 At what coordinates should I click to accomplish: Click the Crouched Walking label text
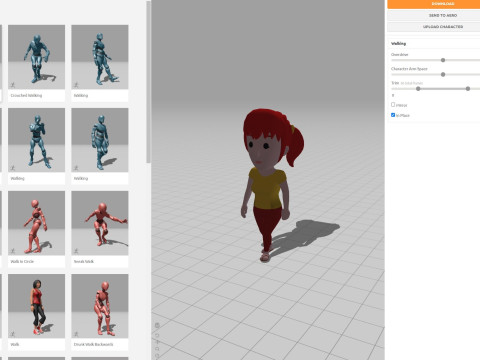(x=26, y=96)
